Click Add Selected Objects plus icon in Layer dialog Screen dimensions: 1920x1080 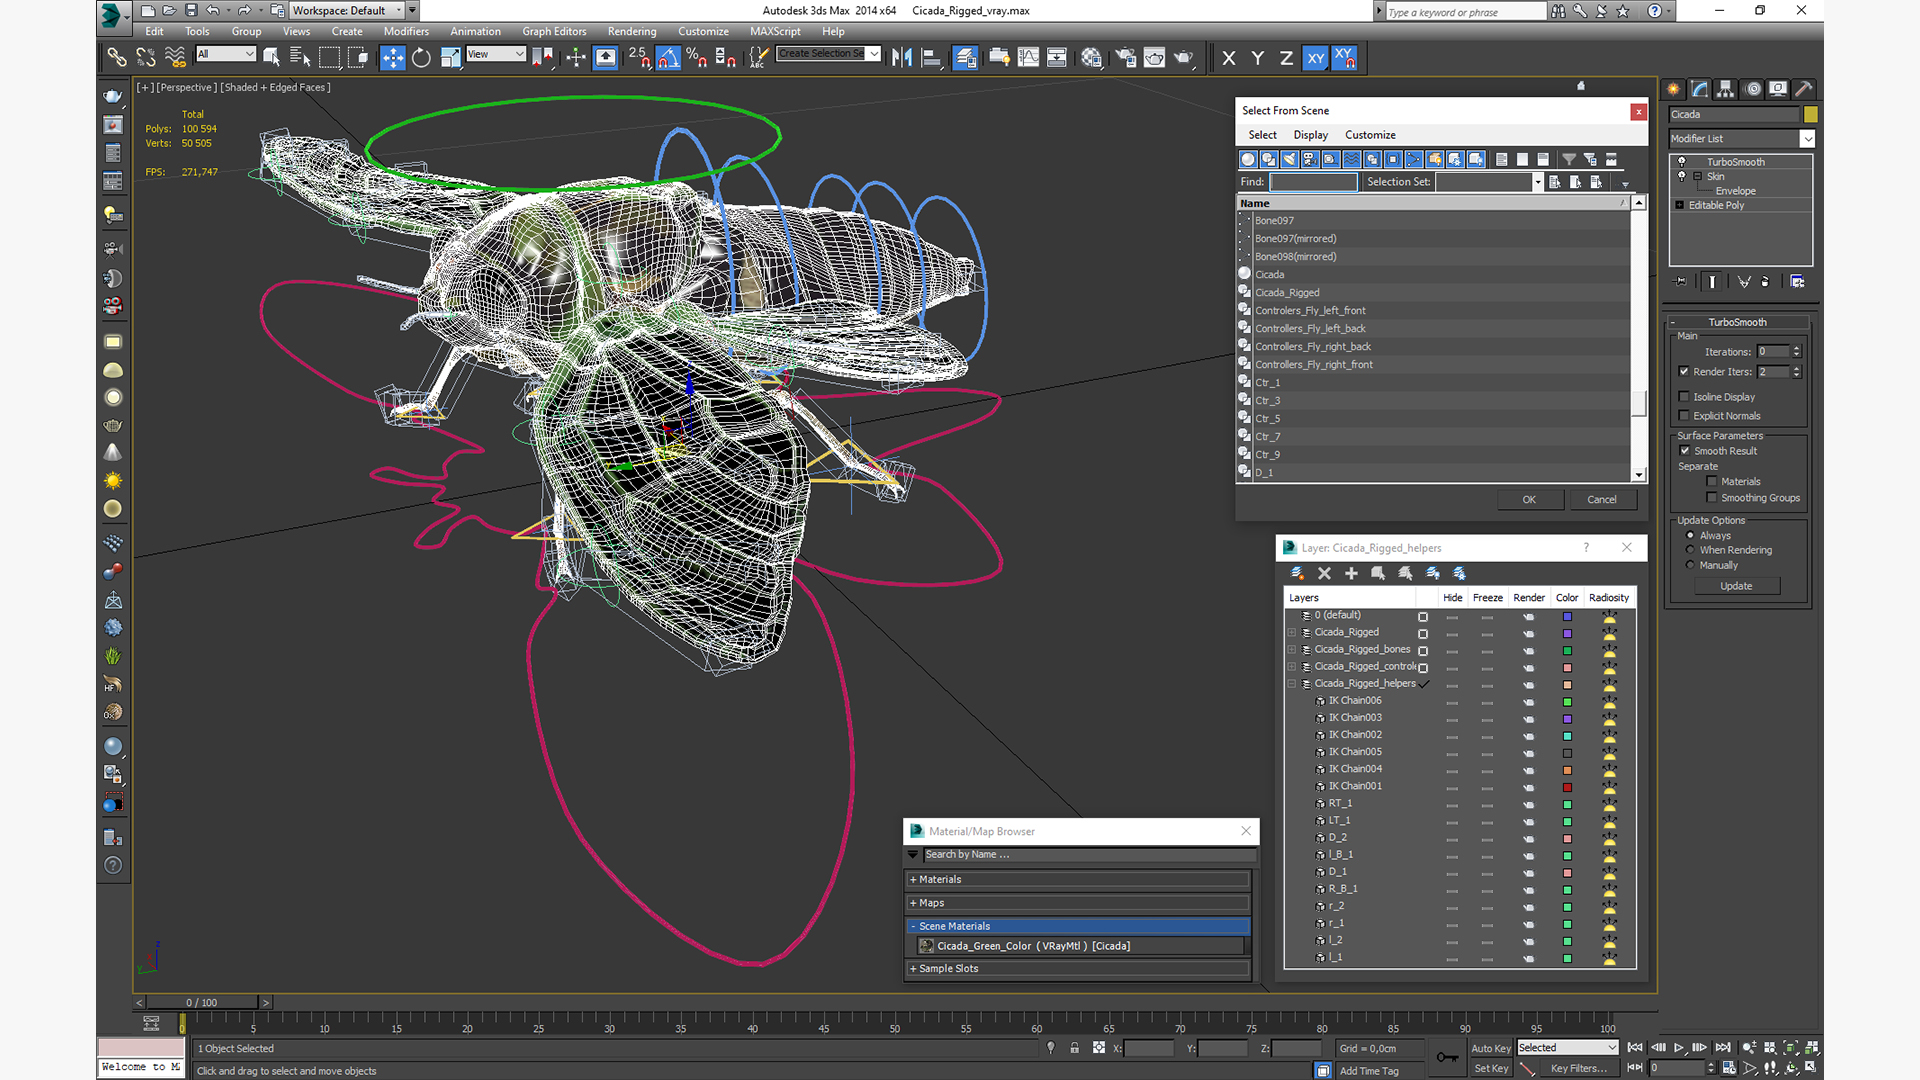1351,573
